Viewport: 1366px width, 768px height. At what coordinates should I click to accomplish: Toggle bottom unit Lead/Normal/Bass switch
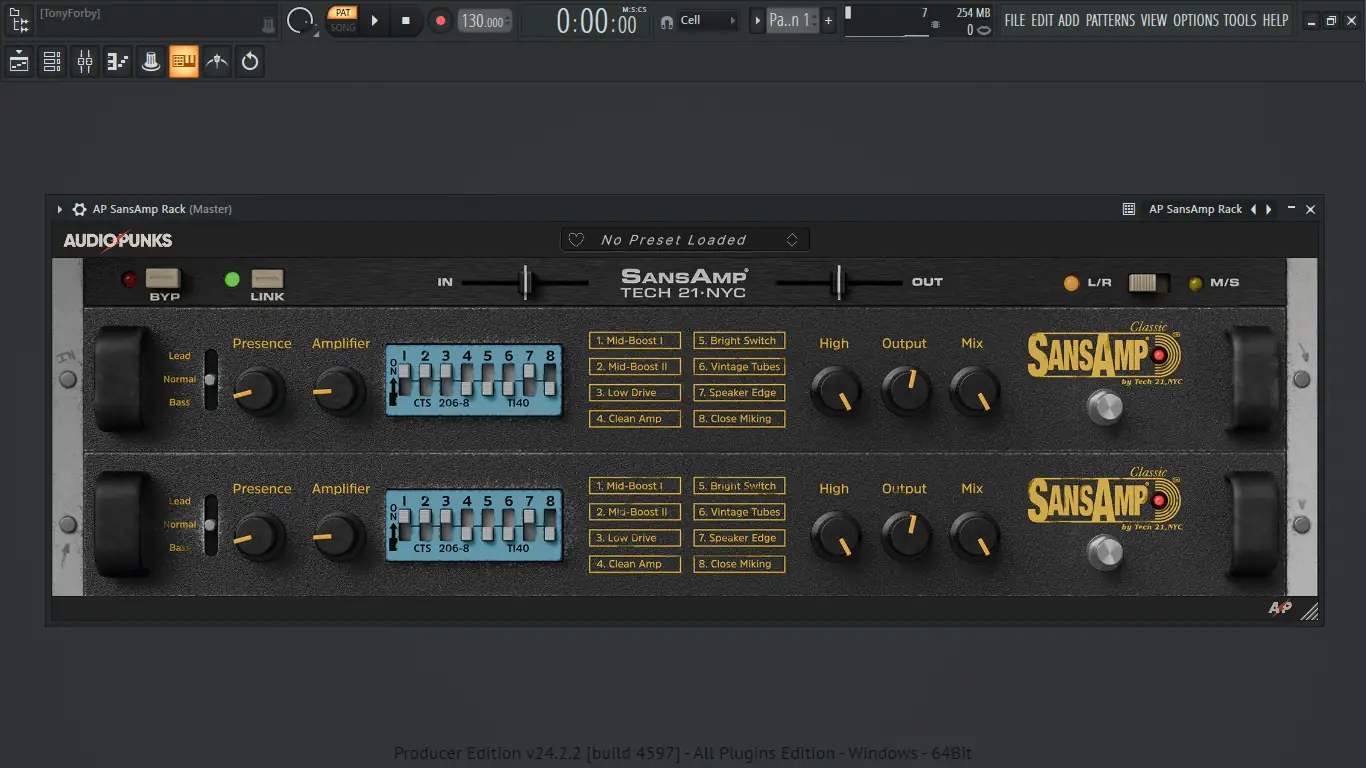(210, 524)
